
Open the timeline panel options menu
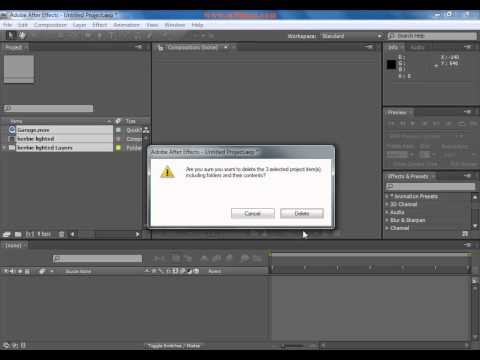468,245
